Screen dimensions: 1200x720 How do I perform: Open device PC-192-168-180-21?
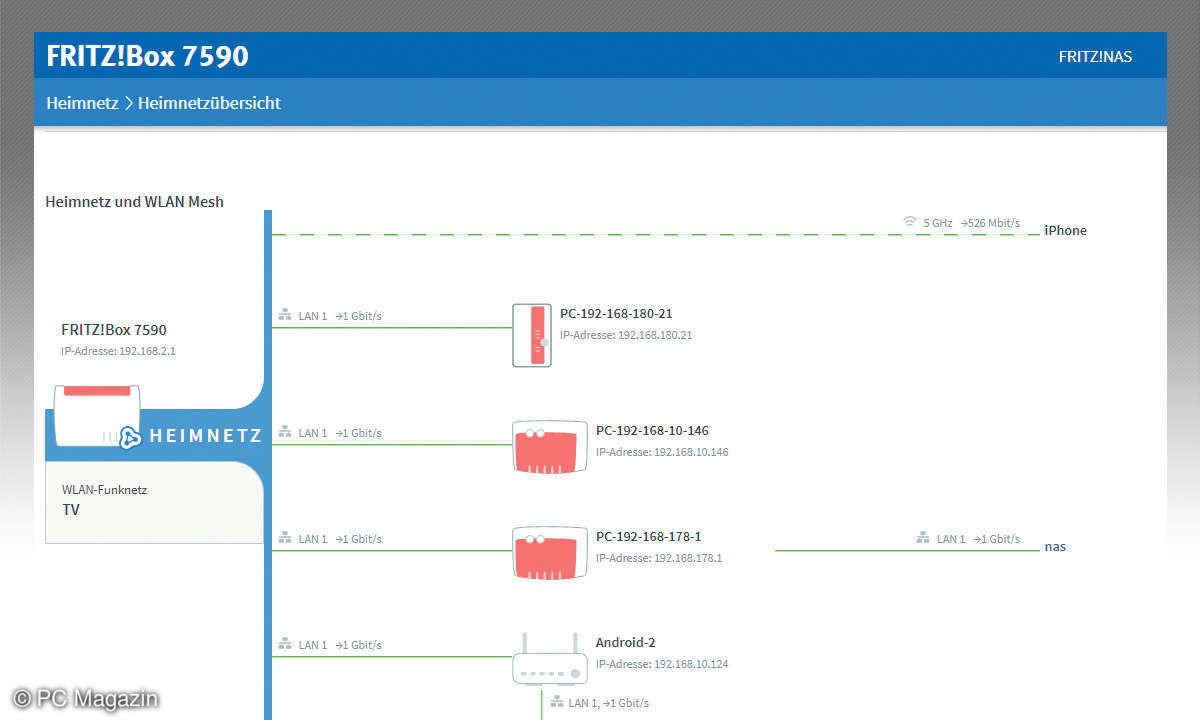pyautogui.click(x=616, y=314)
